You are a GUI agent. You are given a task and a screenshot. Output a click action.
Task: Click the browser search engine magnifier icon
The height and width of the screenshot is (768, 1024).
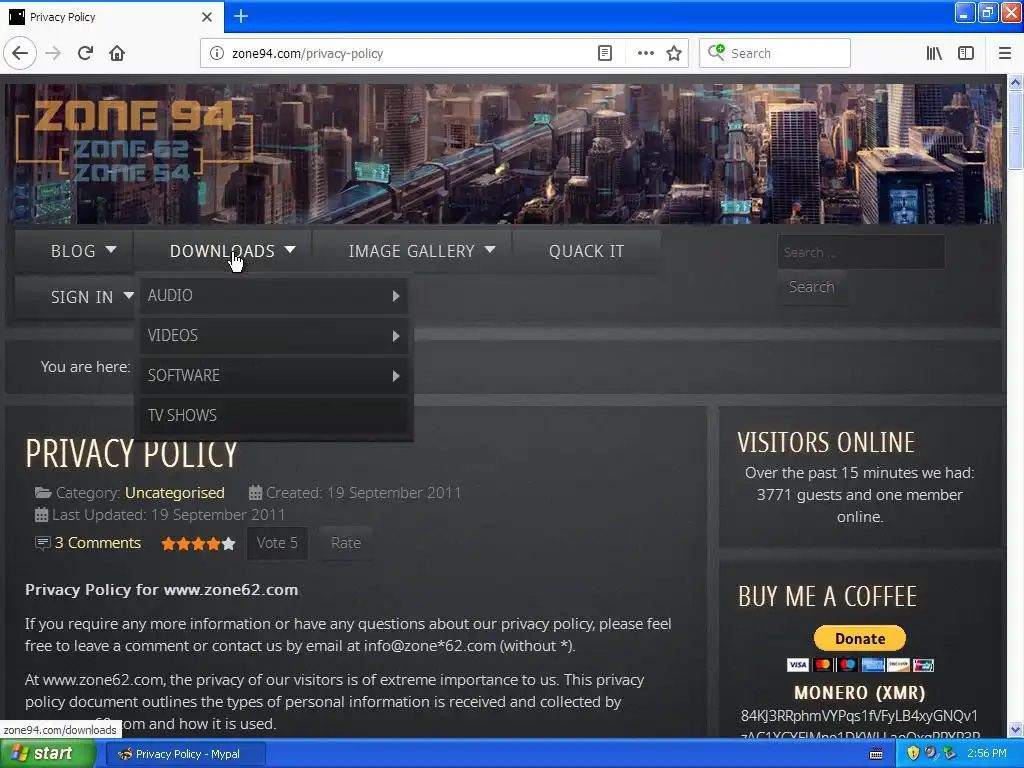point(716,52)
